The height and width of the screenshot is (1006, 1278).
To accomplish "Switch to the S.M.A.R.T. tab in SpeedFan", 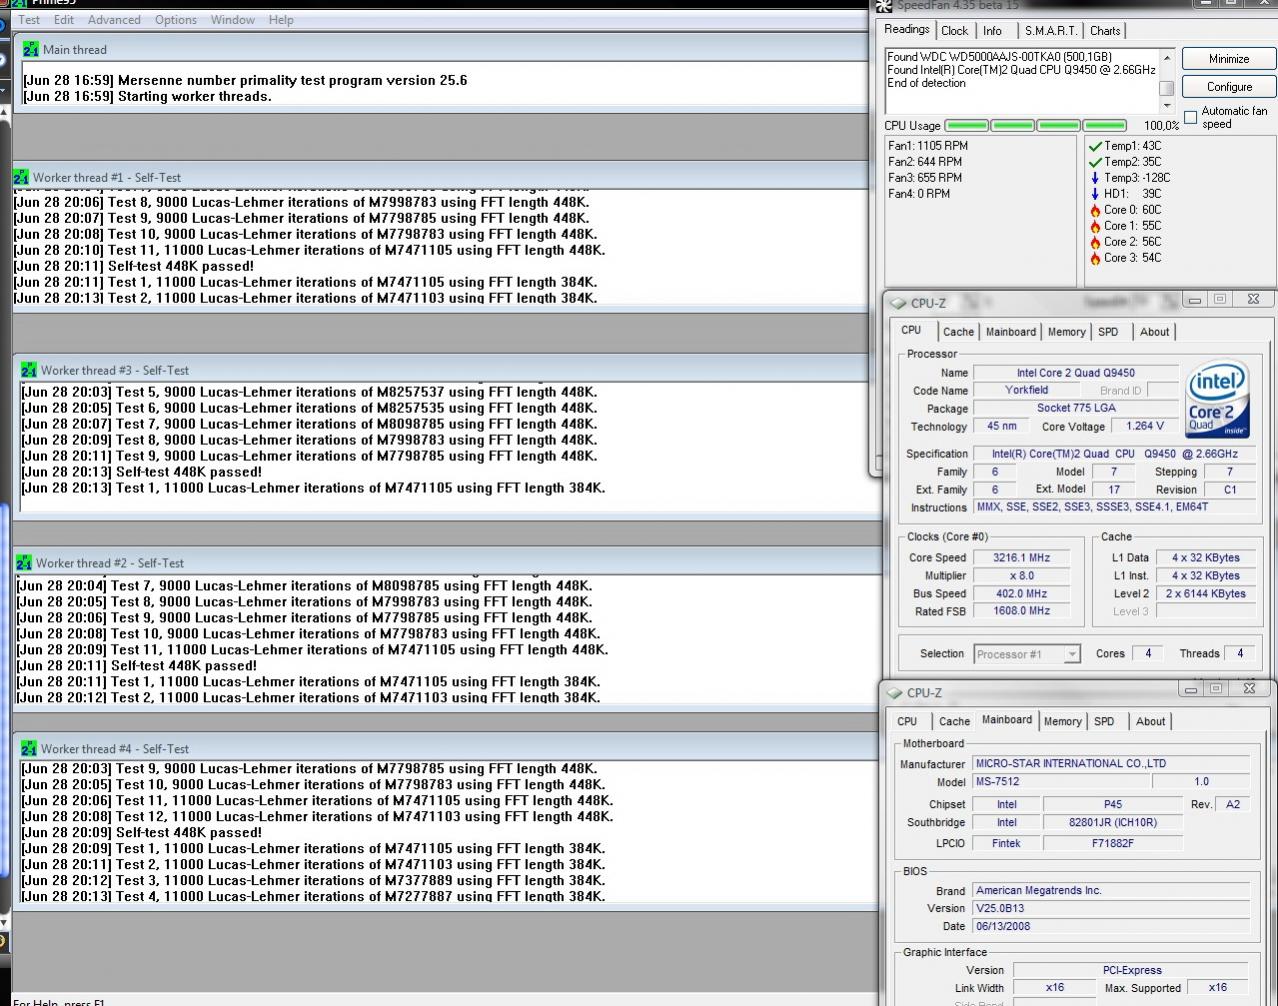I will [1050, 31].
